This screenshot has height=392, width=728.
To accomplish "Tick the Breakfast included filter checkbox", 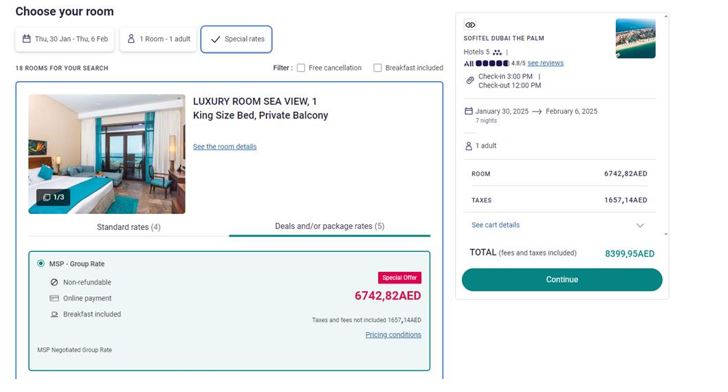I will pyautogui.click(x=377, y=68).
